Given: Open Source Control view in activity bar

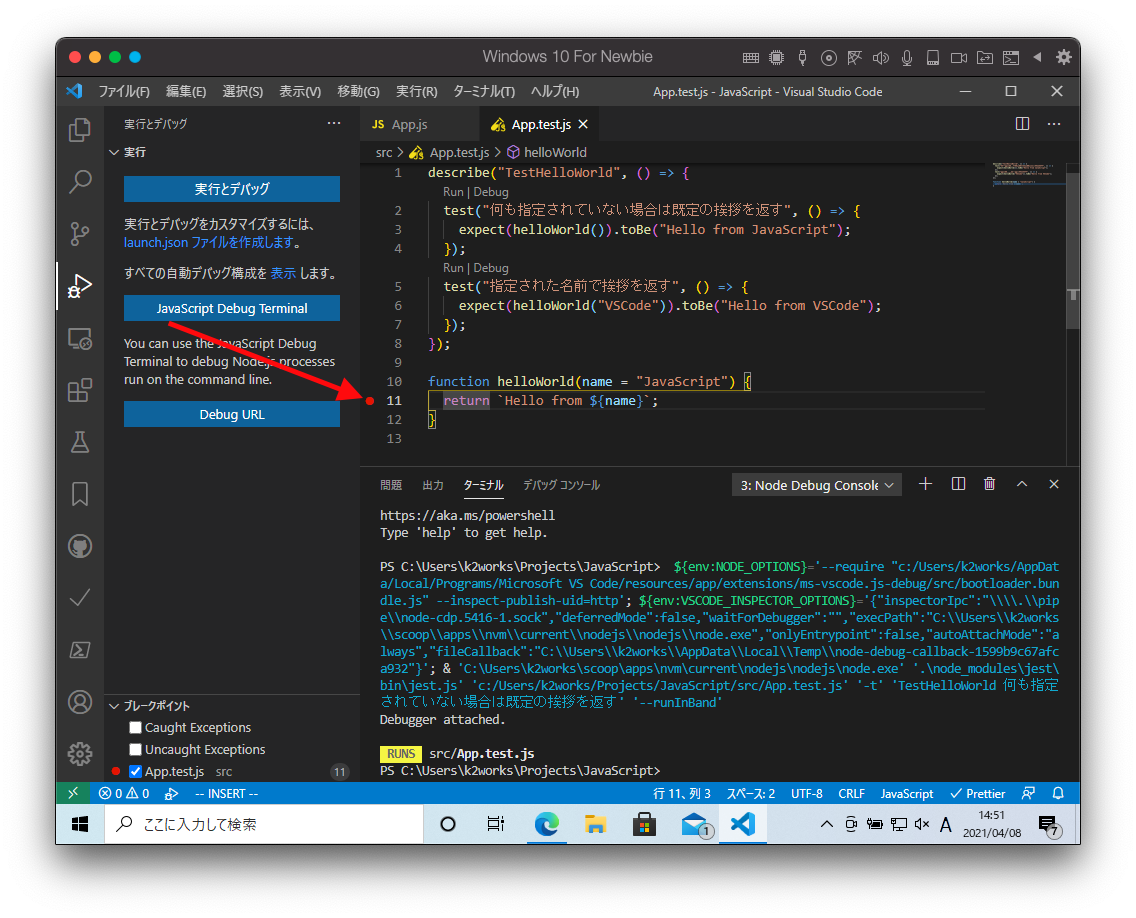Looking at the screenshot, I should click(80, 234).
